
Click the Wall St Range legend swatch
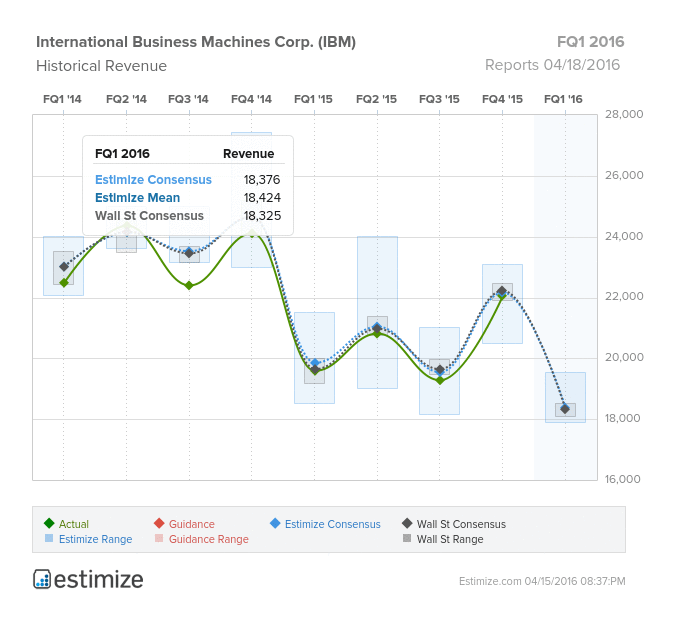pos(407,538)
